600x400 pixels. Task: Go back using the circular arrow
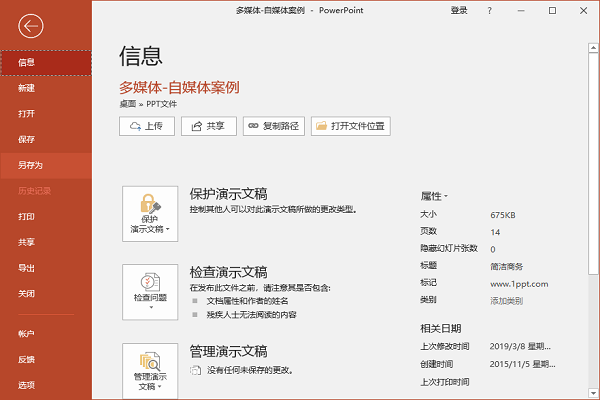coord(31,26)
